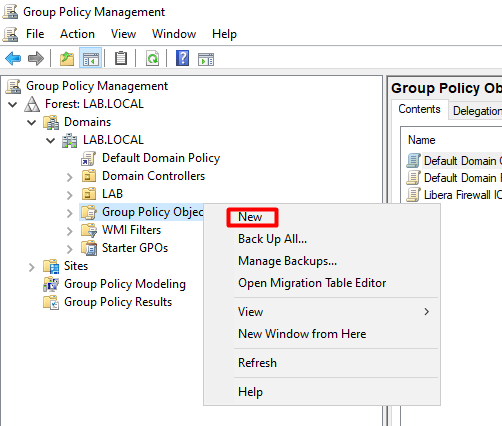The height and width of the screenshot is (426, 502).
Task: Click the gray Forward arrow toolbar icon
Action: [36, 59]
